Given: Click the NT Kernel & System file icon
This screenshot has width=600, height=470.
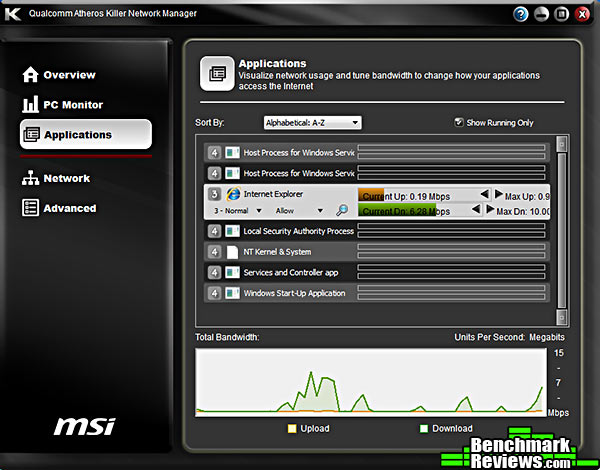Looking at the screenshot, I should [233, 252].
